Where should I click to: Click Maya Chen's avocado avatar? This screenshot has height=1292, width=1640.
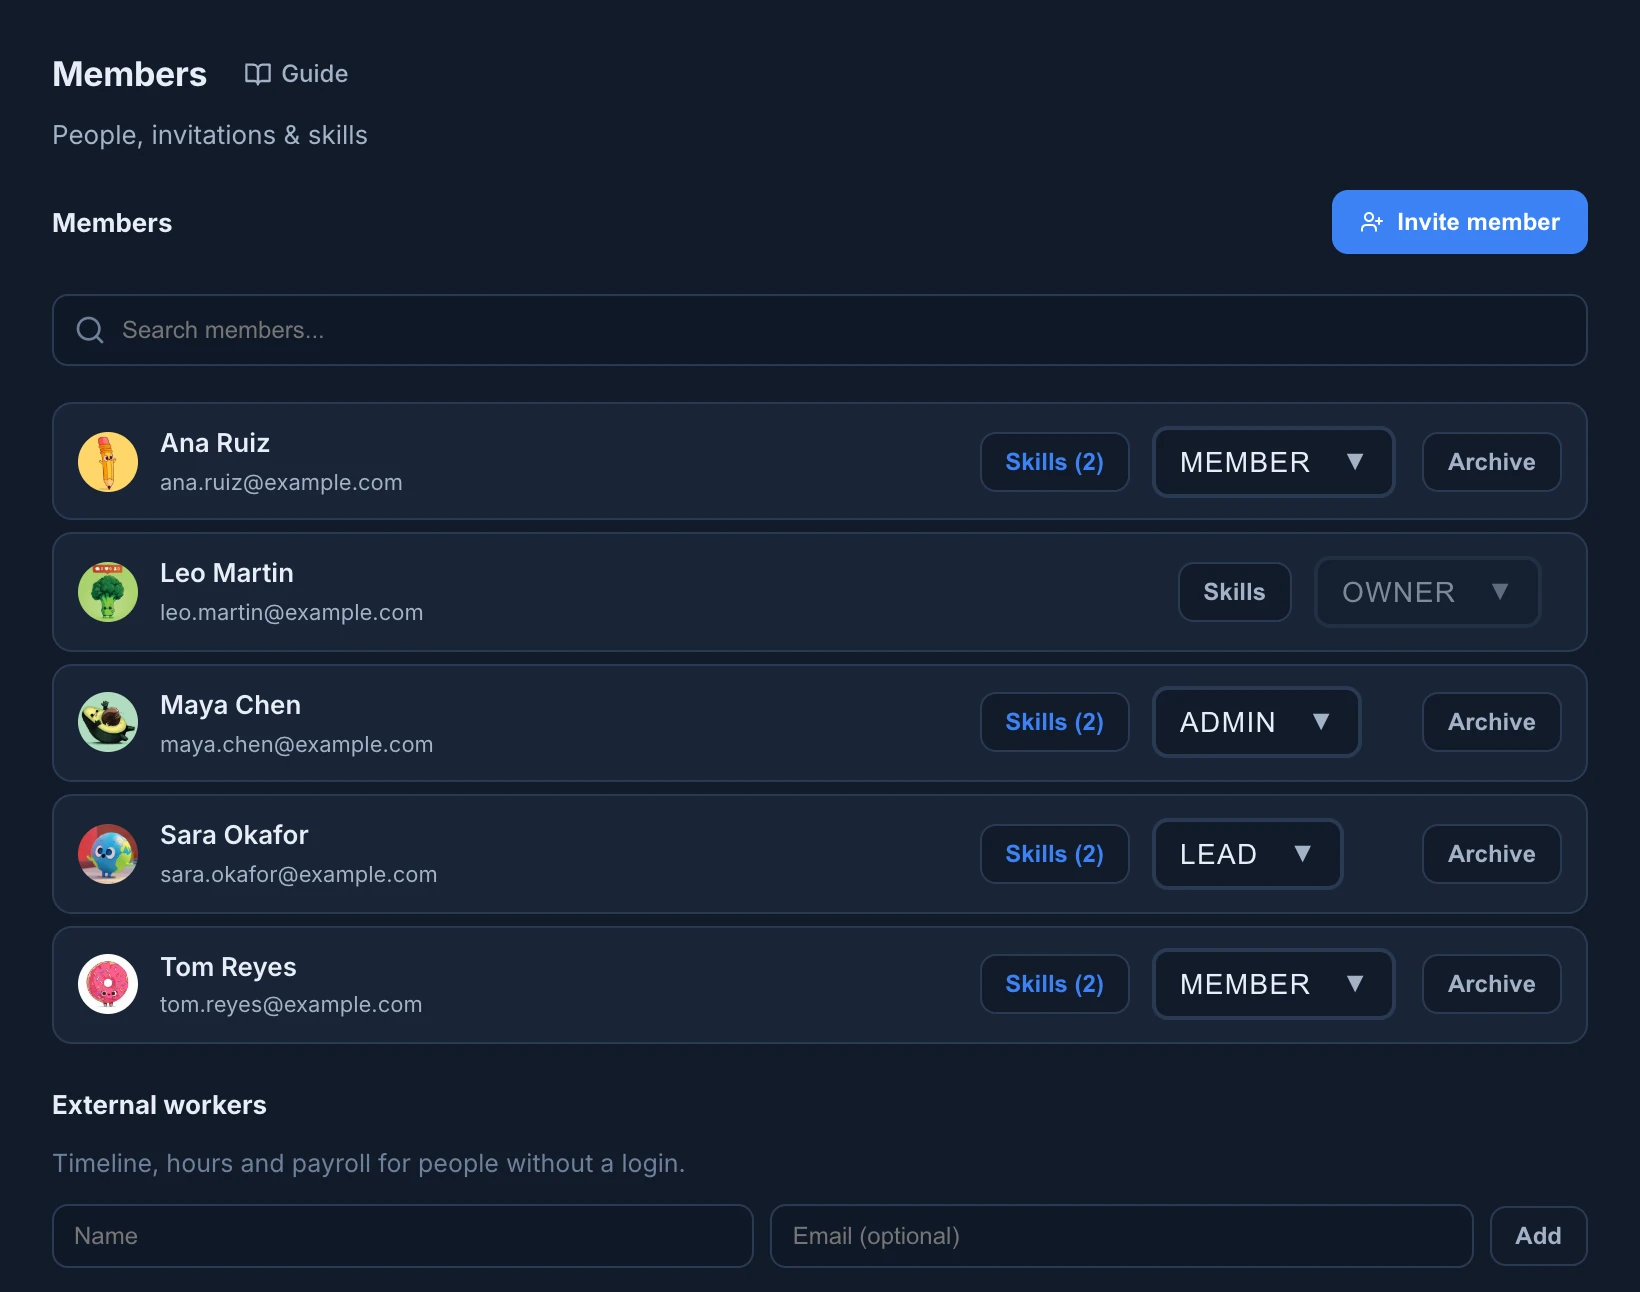pos(108,722)
